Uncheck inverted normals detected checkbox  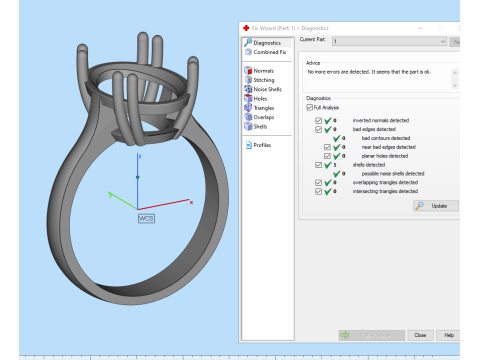[x=318, y=120]
